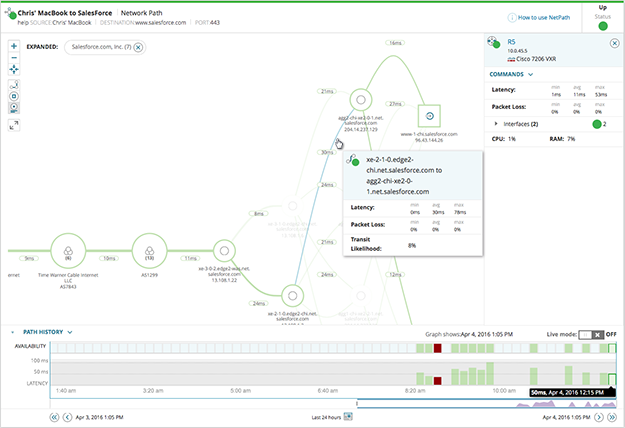Open the network path in full screen
625x428 pixels.
pyautogui.click(x=13, y=125)
